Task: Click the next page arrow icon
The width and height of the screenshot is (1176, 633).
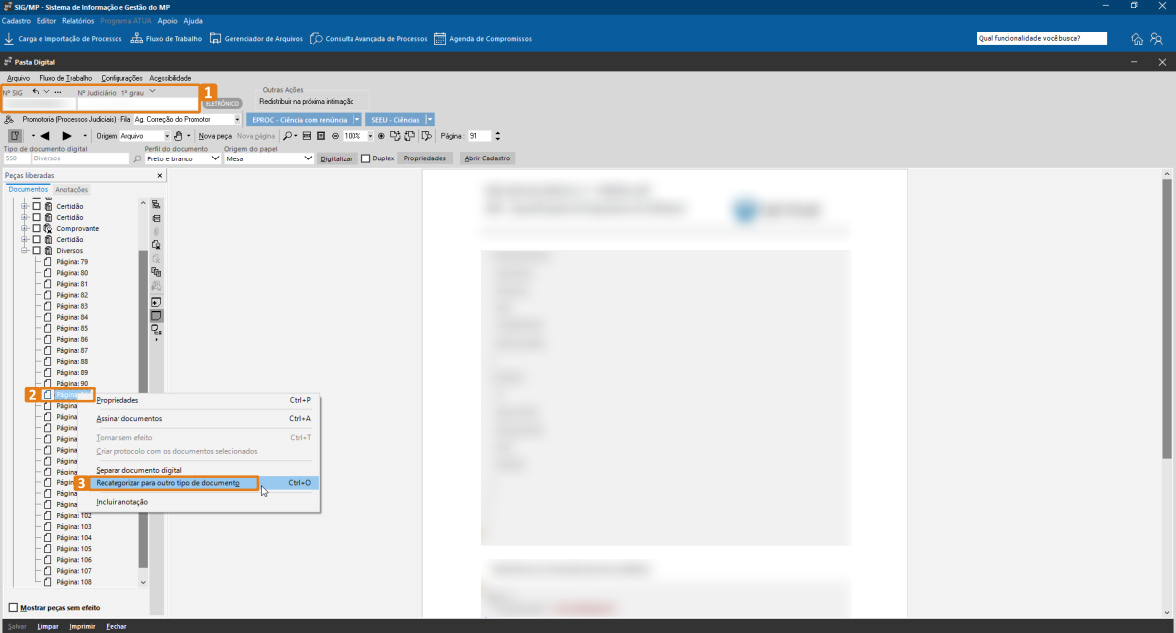Action: pyautogui.click(x=67, y=136)
